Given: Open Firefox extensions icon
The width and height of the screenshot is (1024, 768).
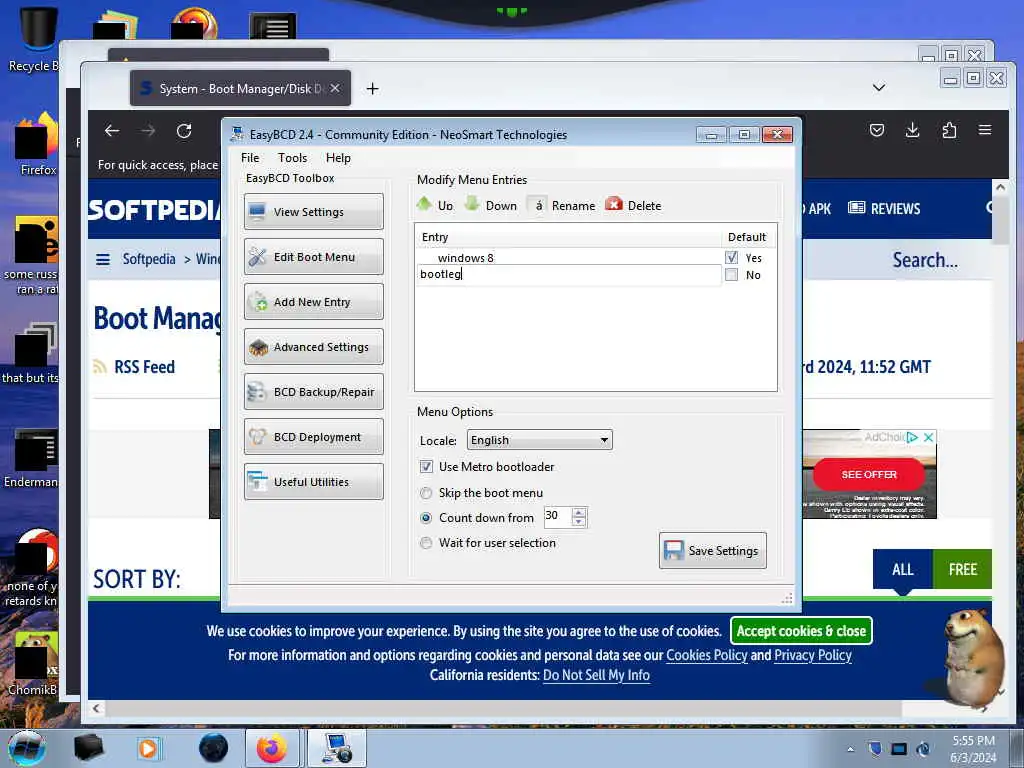Looking at the screenshot, I should pyautogui.click(x=950, y=130).
